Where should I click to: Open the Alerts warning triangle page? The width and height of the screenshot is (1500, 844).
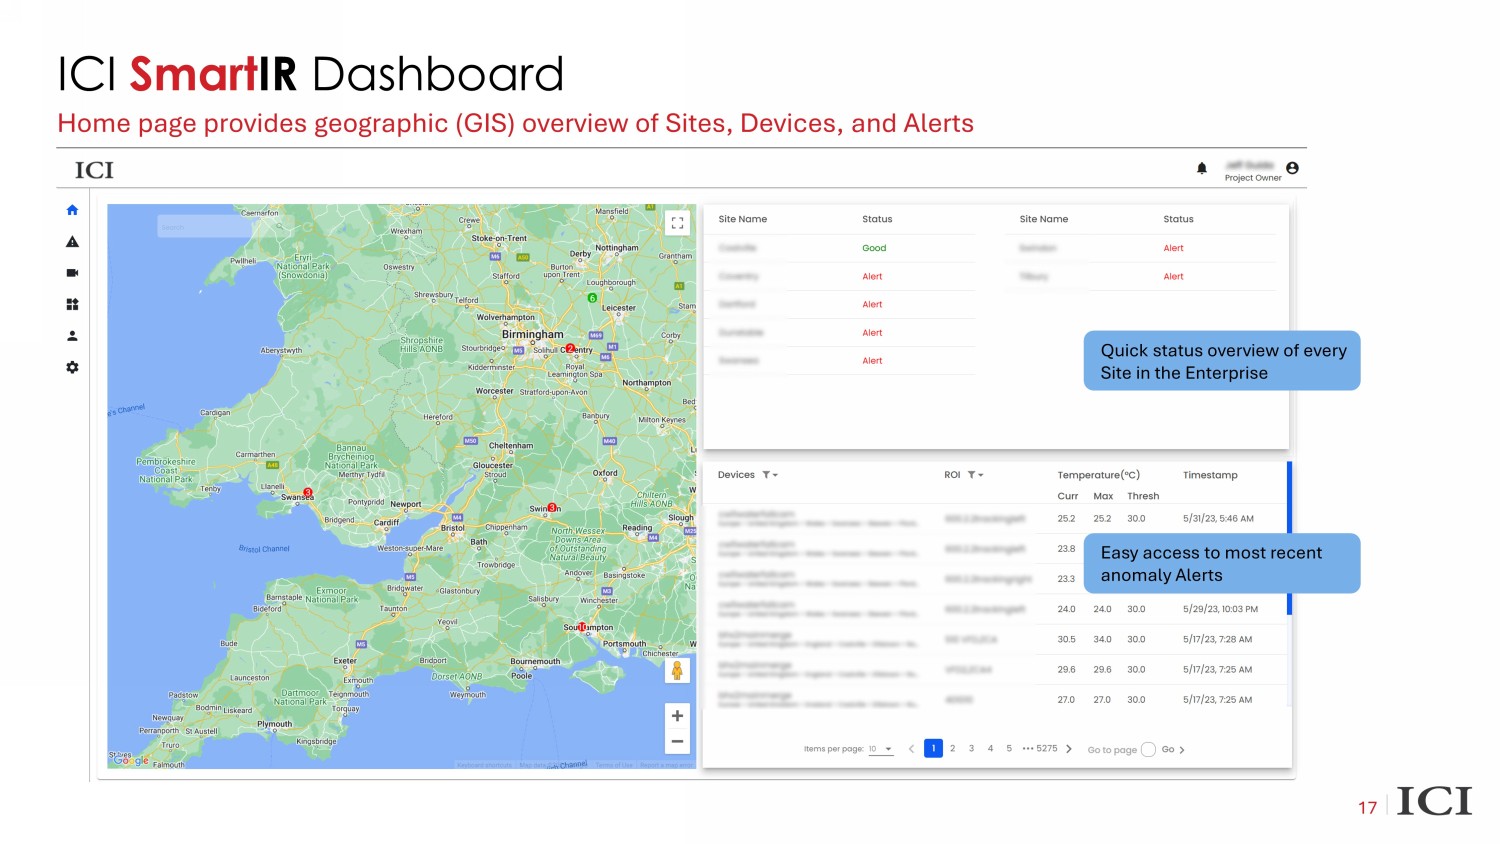pyautogui.click(x=72, y=242)
